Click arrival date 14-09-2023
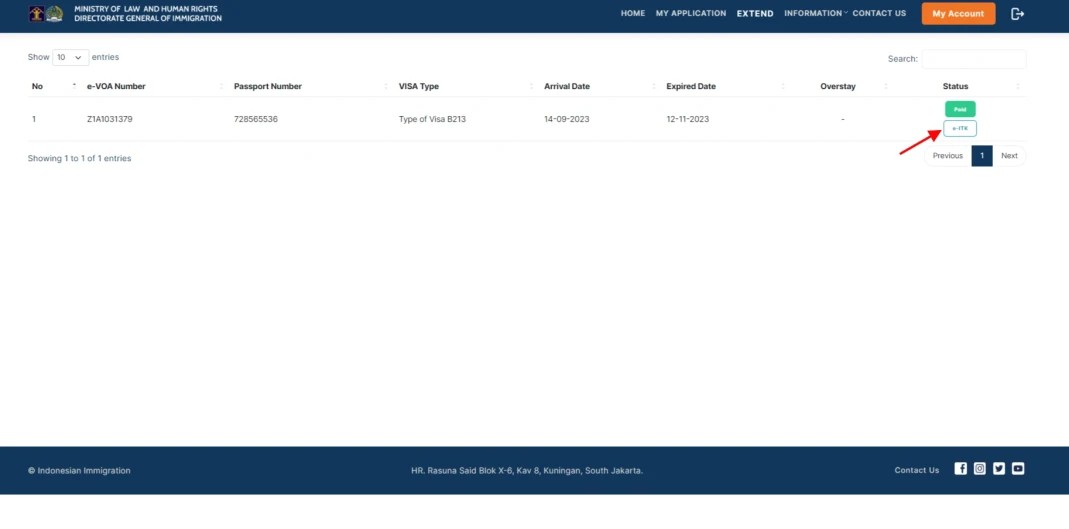Viewport: 1069px width, 529px height. pos(567,119)
